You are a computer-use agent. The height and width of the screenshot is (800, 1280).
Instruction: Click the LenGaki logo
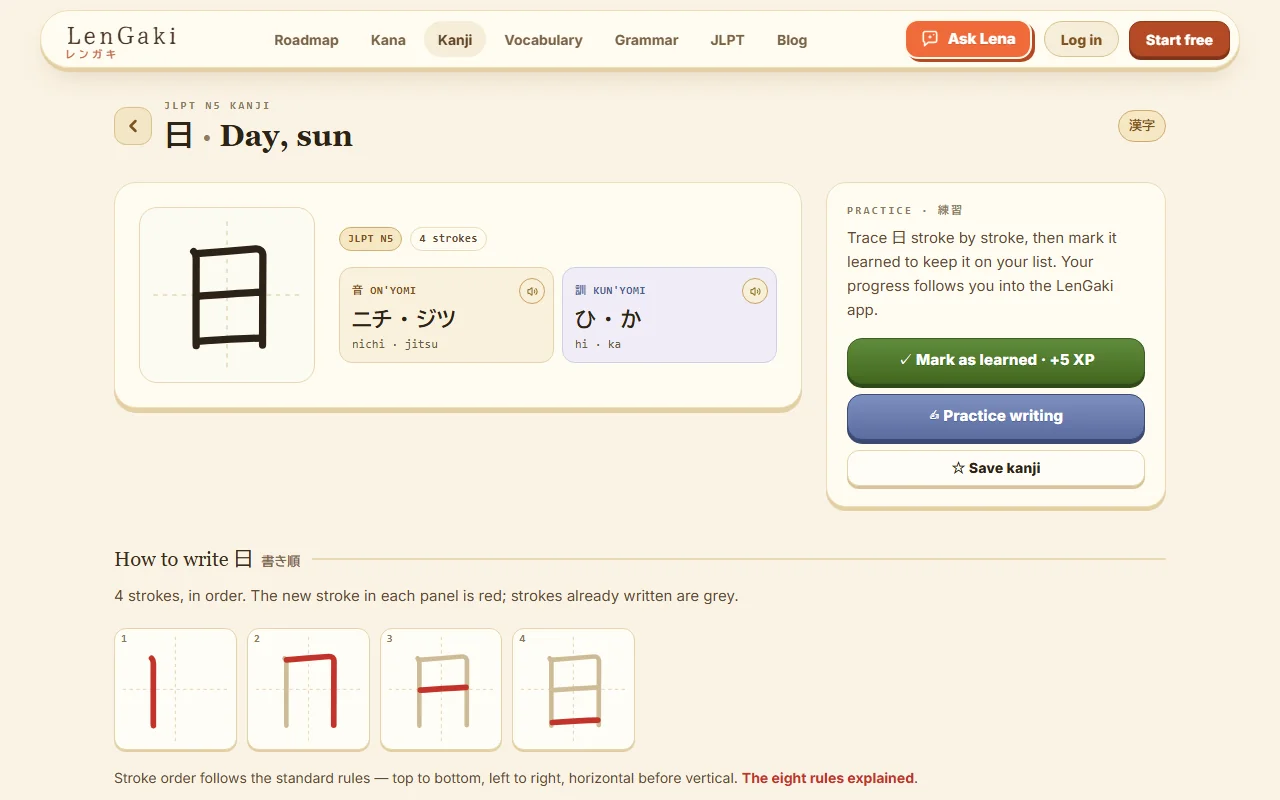point(121,41)
